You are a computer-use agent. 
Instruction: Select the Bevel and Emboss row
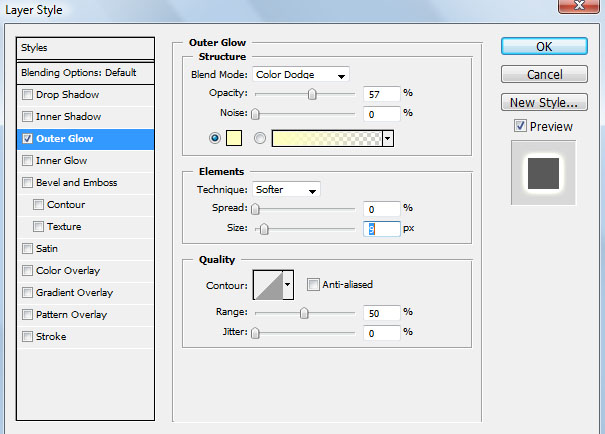pos(85,183)
